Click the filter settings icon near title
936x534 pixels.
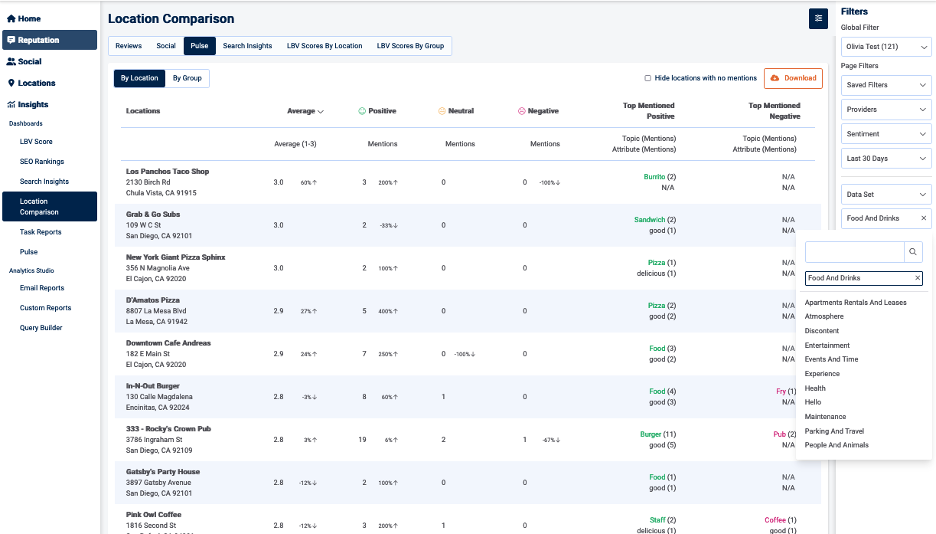tap(819, 18)
